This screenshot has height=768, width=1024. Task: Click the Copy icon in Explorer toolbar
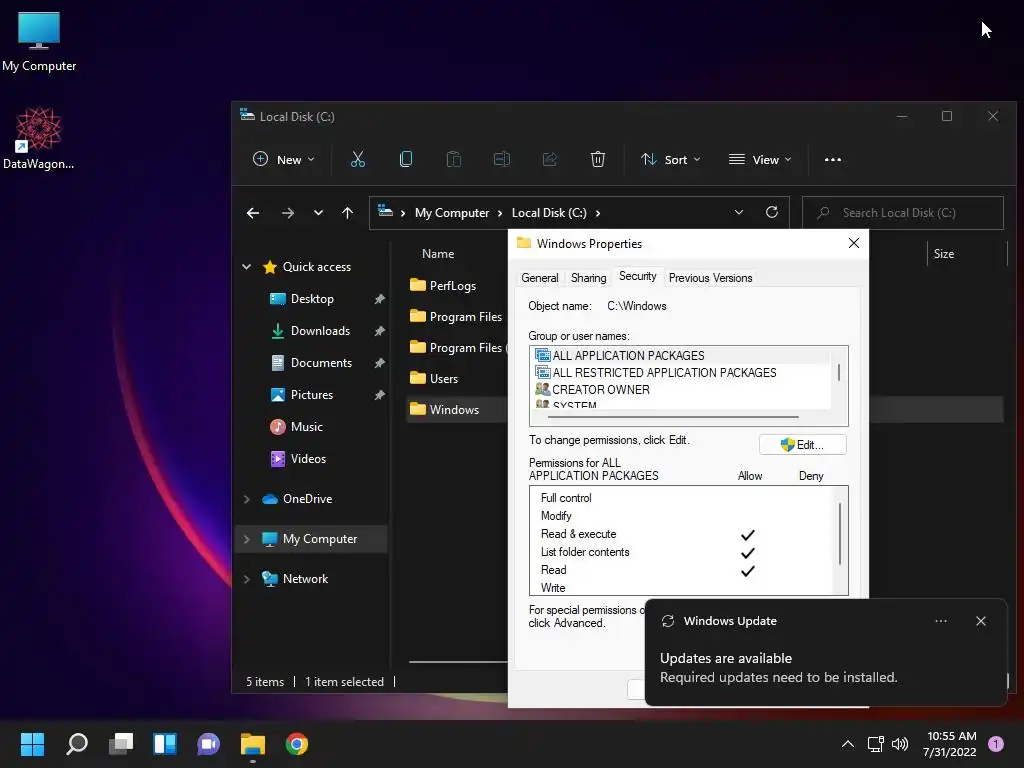[x=406, y=159]
